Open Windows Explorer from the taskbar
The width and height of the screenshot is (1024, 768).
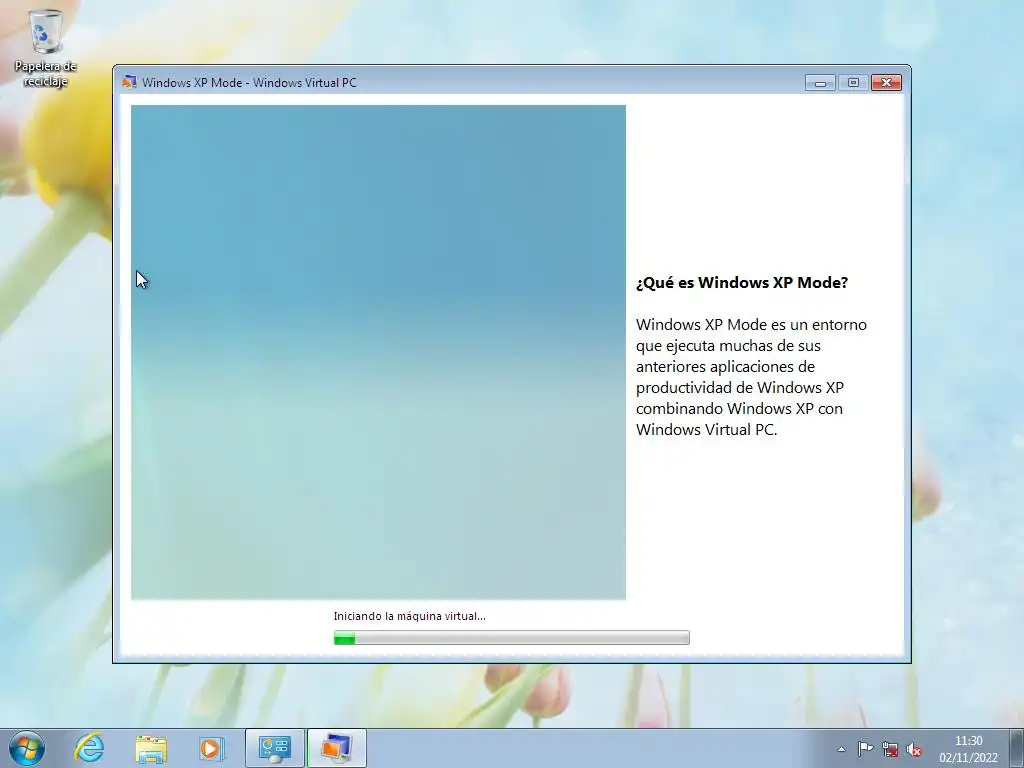151,748
